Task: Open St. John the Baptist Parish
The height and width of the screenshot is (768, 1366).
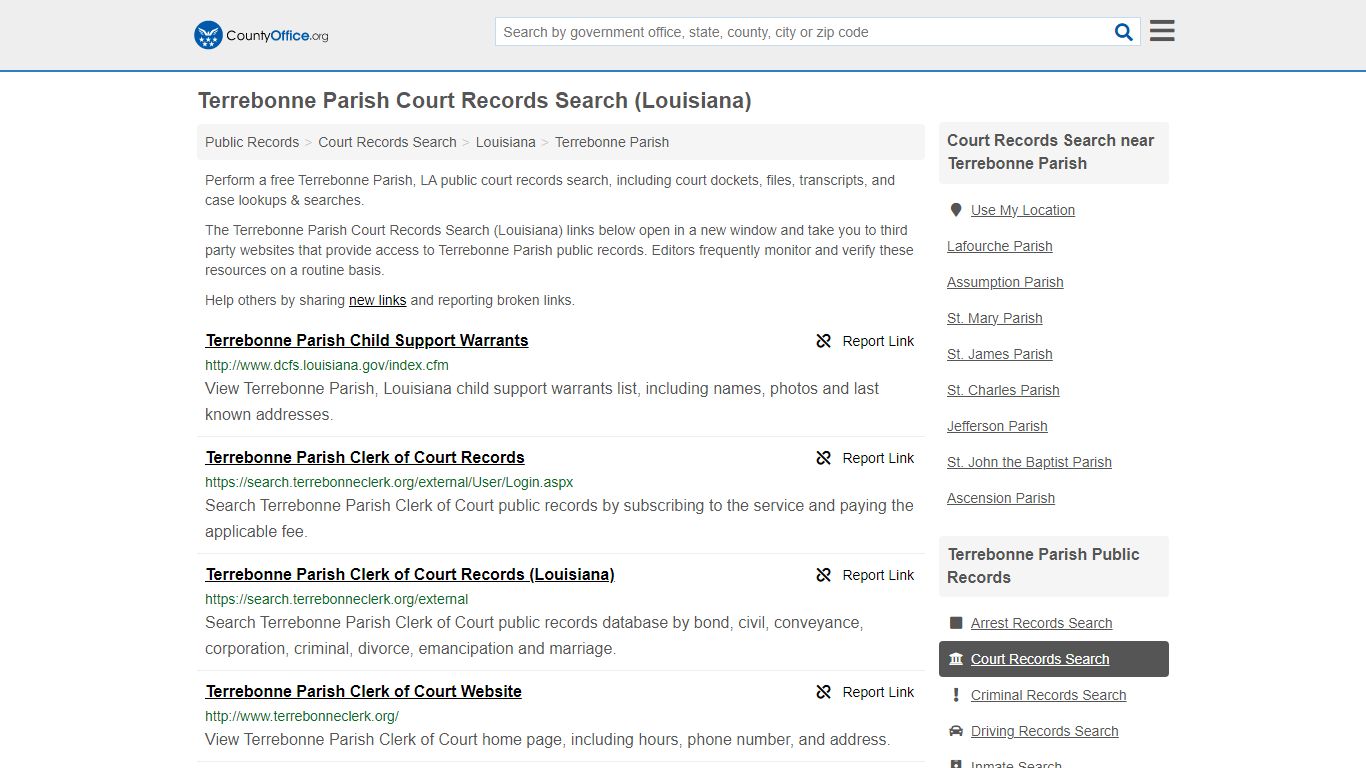Action: [1029, 462]
